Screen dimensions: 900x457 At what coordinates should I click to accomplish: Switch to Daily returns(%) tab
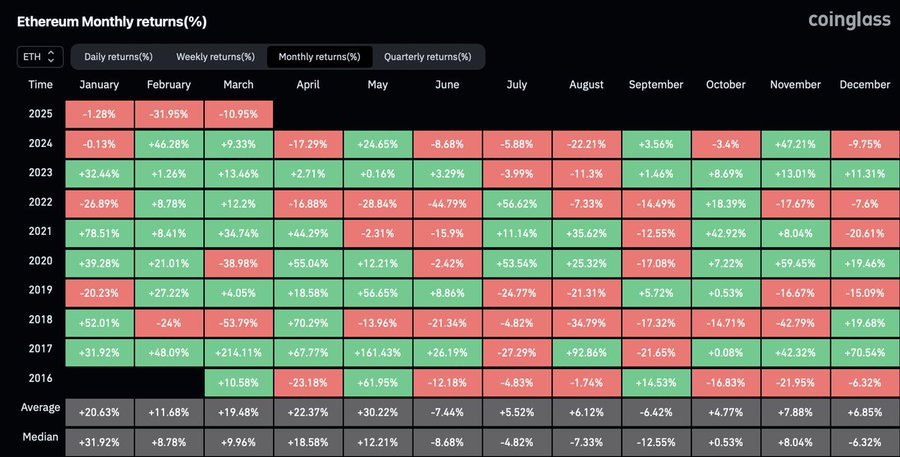[118, 57]
